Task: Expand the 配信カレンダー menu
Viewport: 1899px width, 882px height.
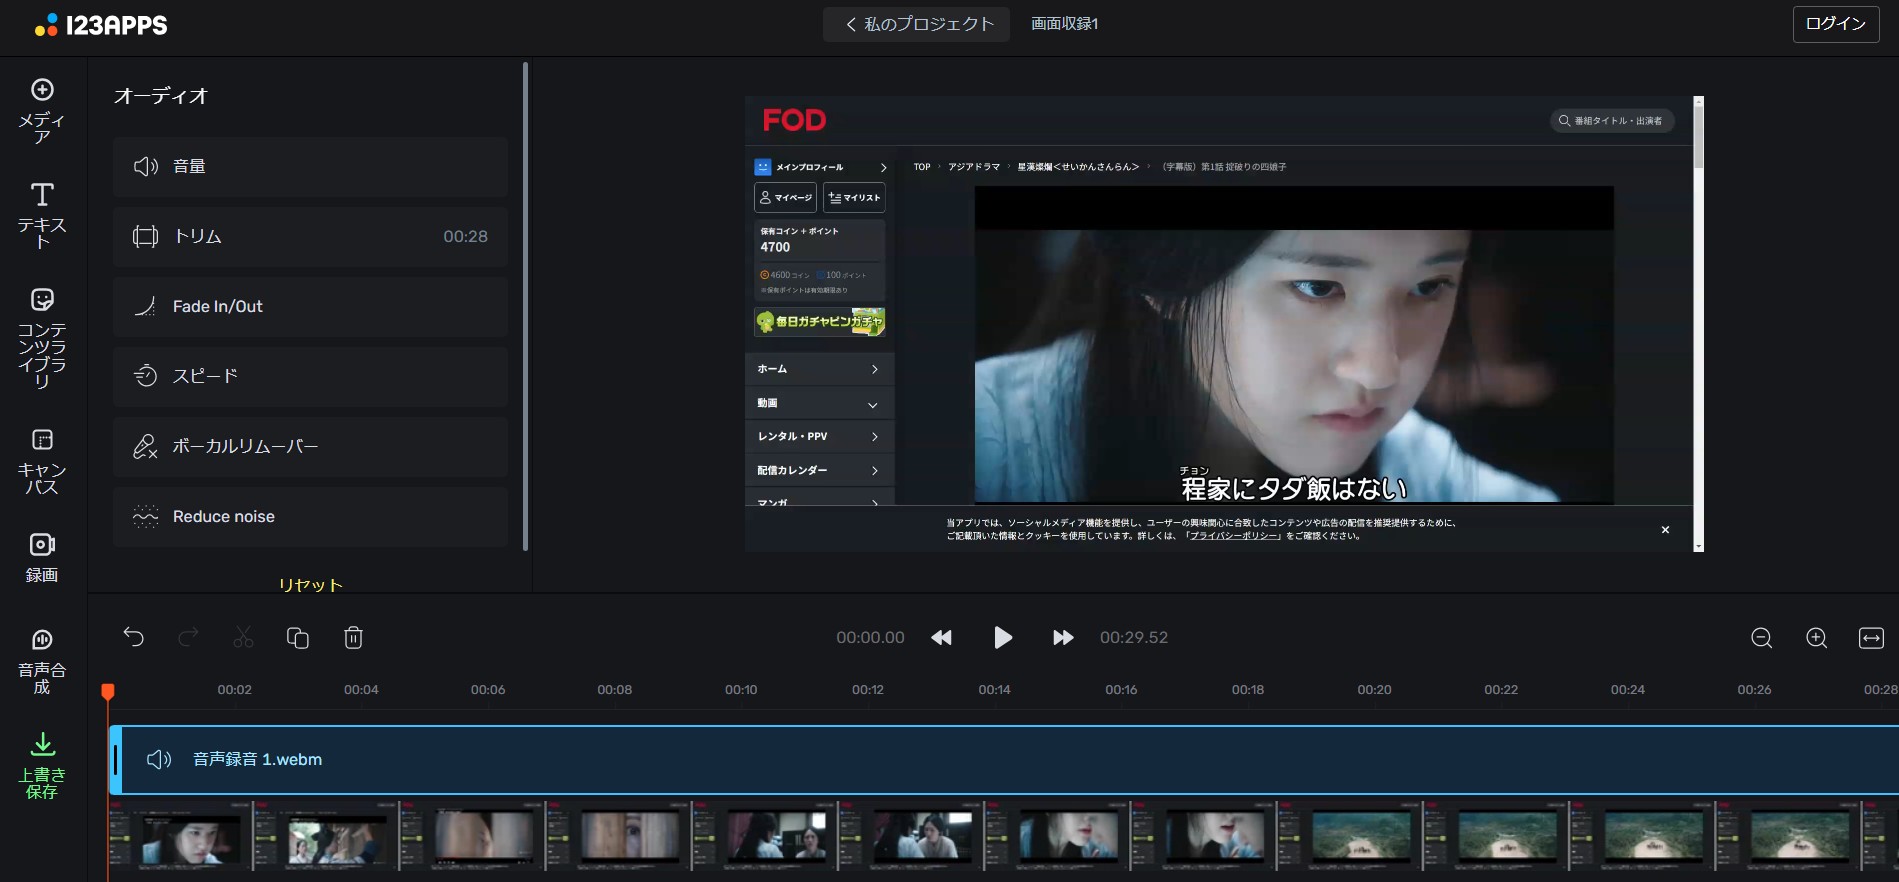Action: point(820,470)
